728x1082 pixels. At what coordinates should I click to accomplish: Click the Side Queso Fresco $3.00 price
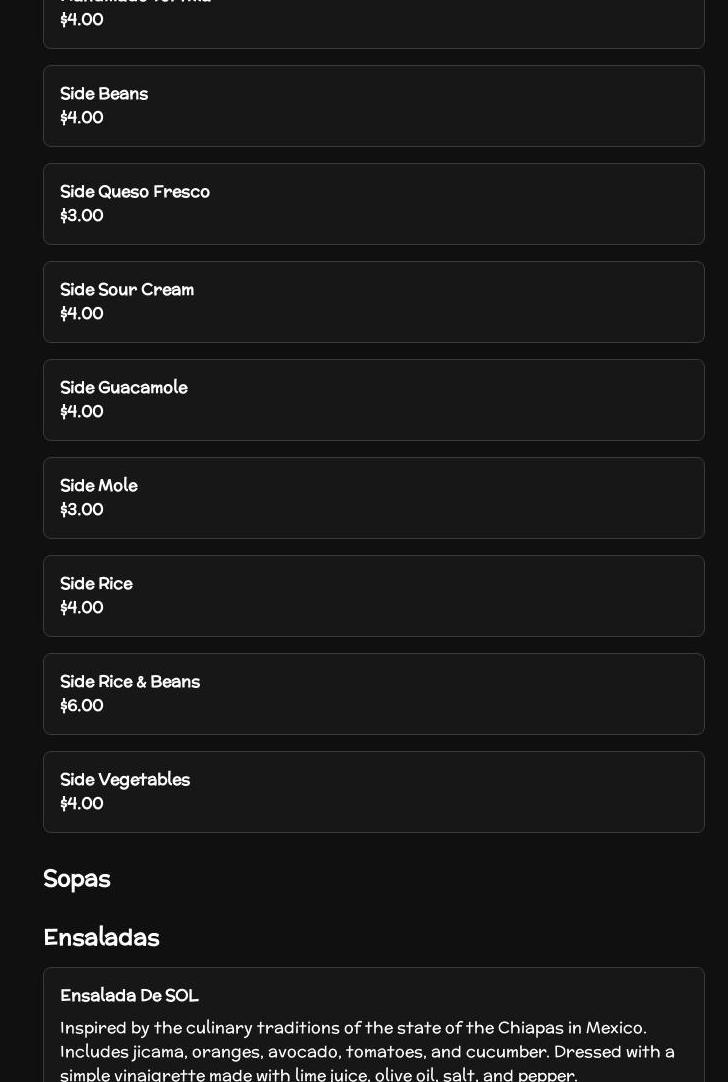coord(82,216)
